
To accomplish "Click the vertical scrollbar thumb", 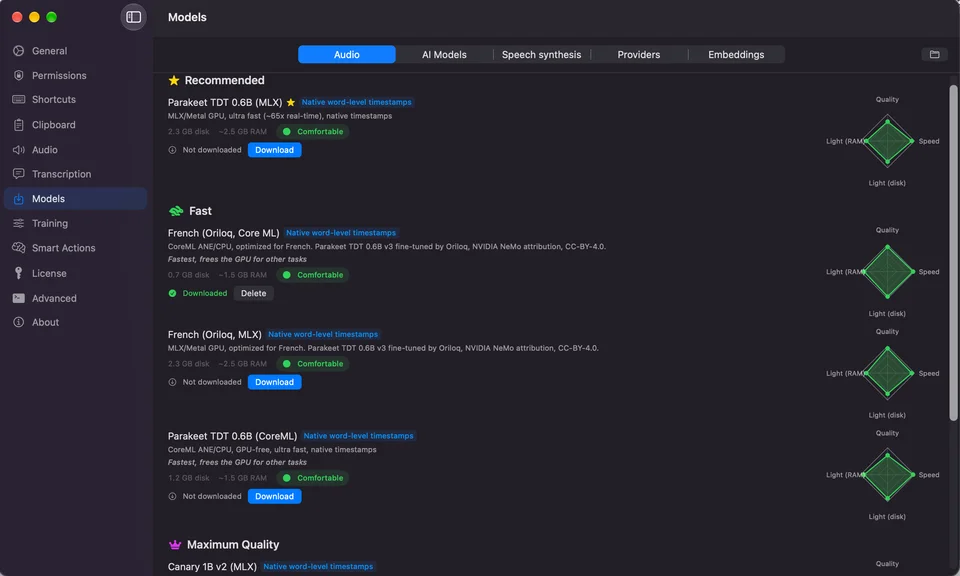I will coord(953,253).
